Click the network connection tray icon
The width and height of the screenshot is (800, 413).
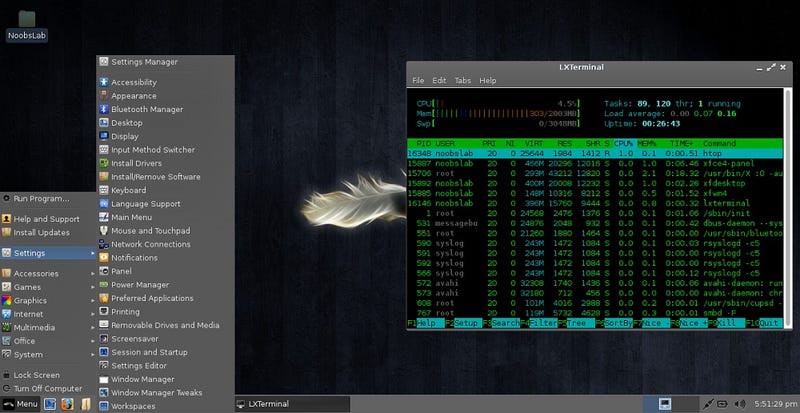[708, 404]
